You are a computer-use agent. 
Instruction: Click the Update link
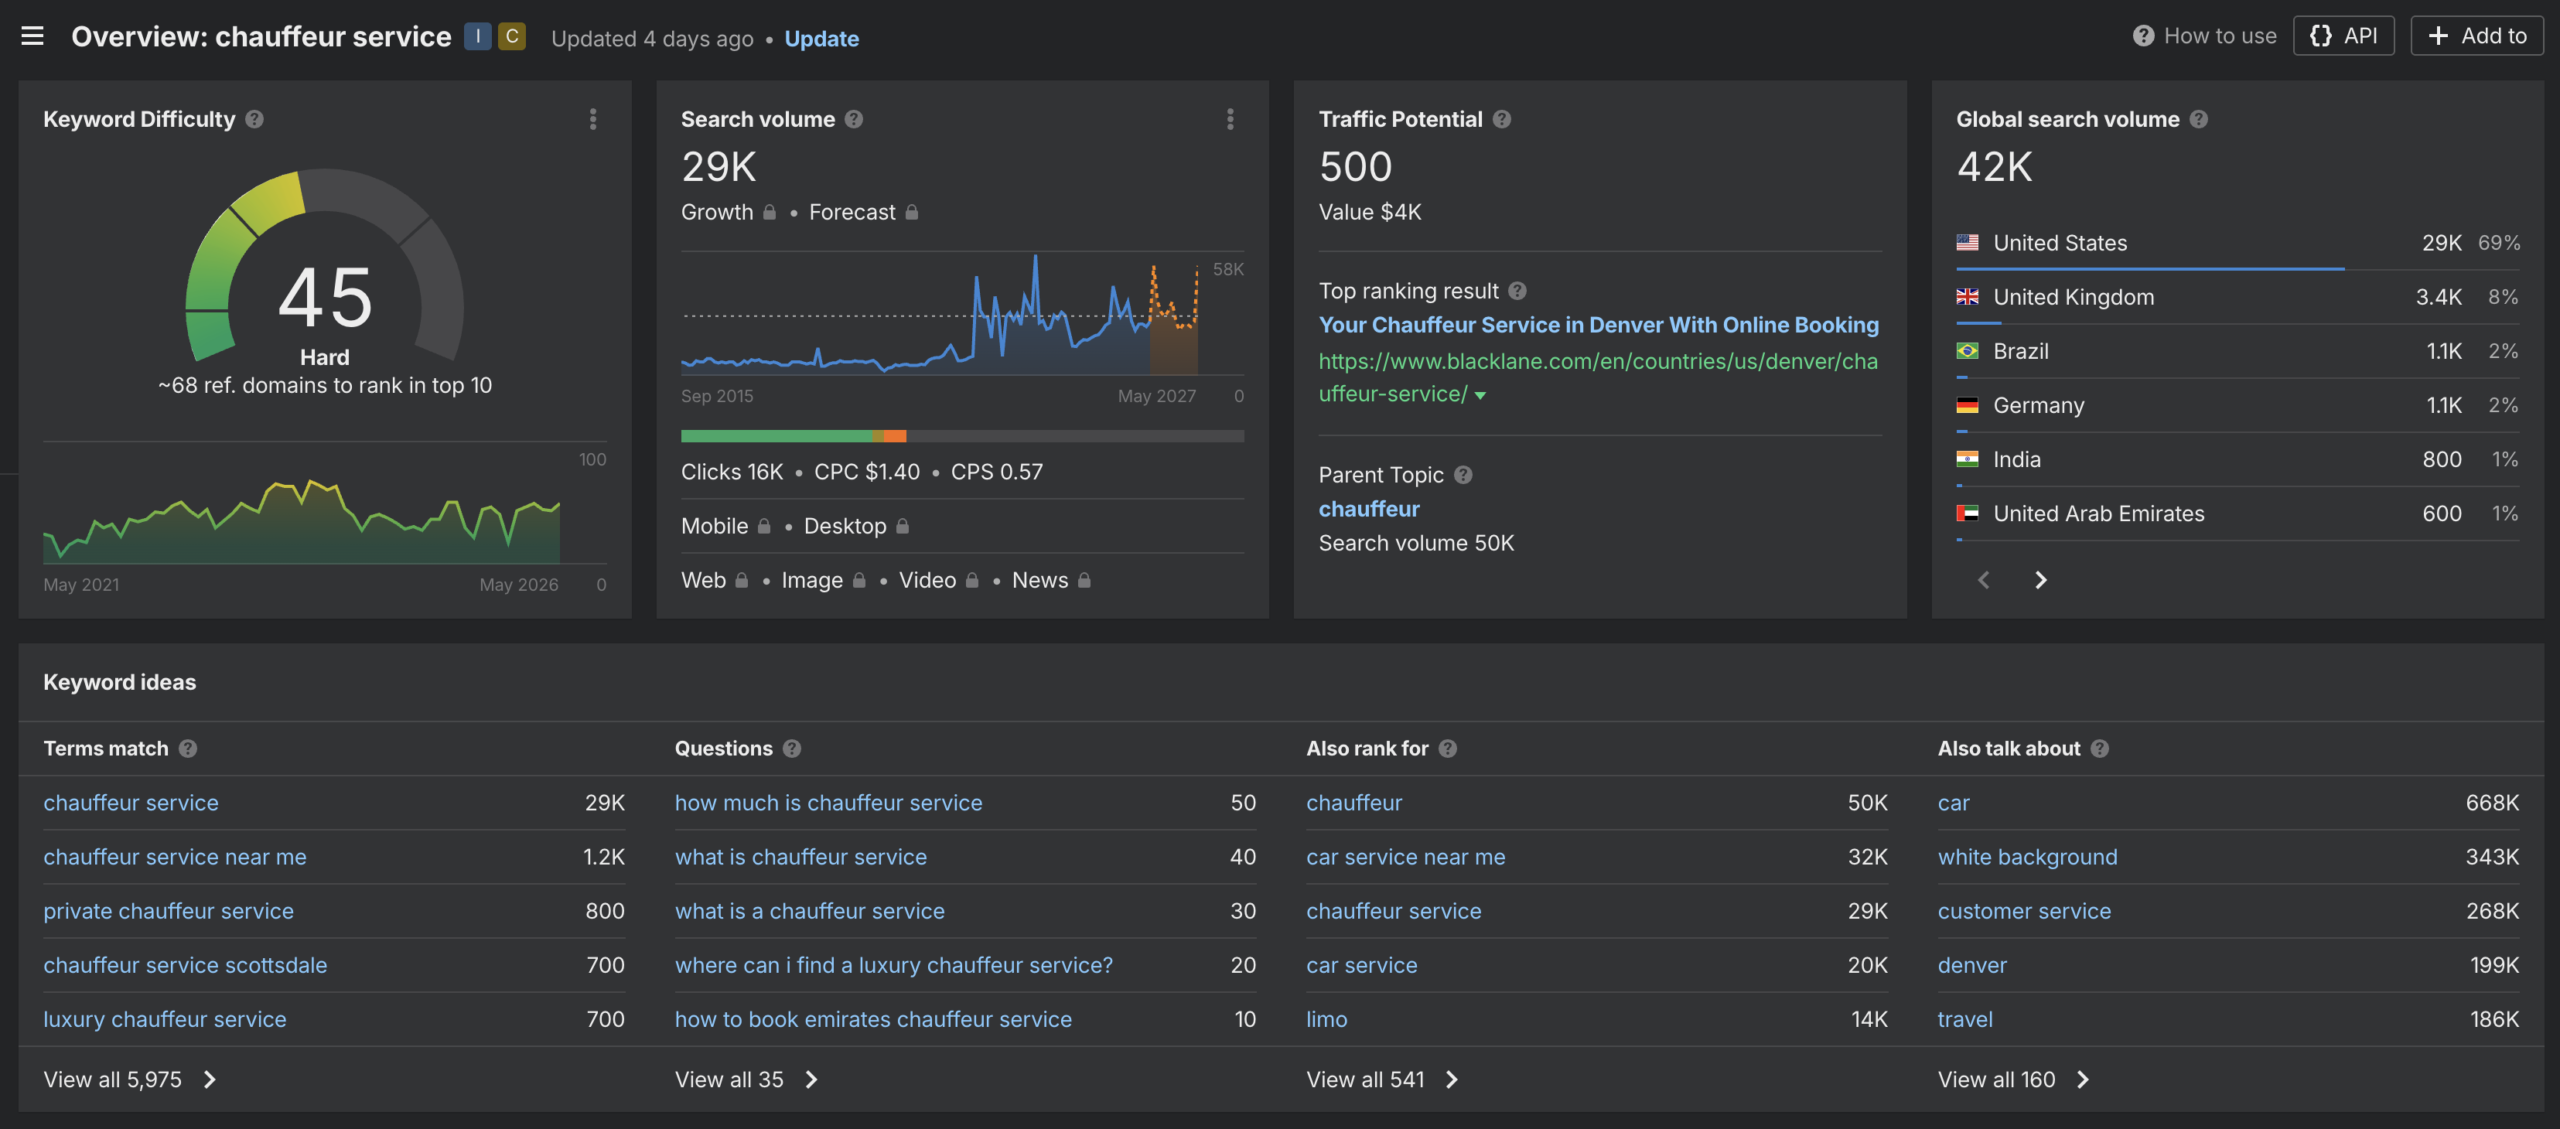[x=821, y=38]
